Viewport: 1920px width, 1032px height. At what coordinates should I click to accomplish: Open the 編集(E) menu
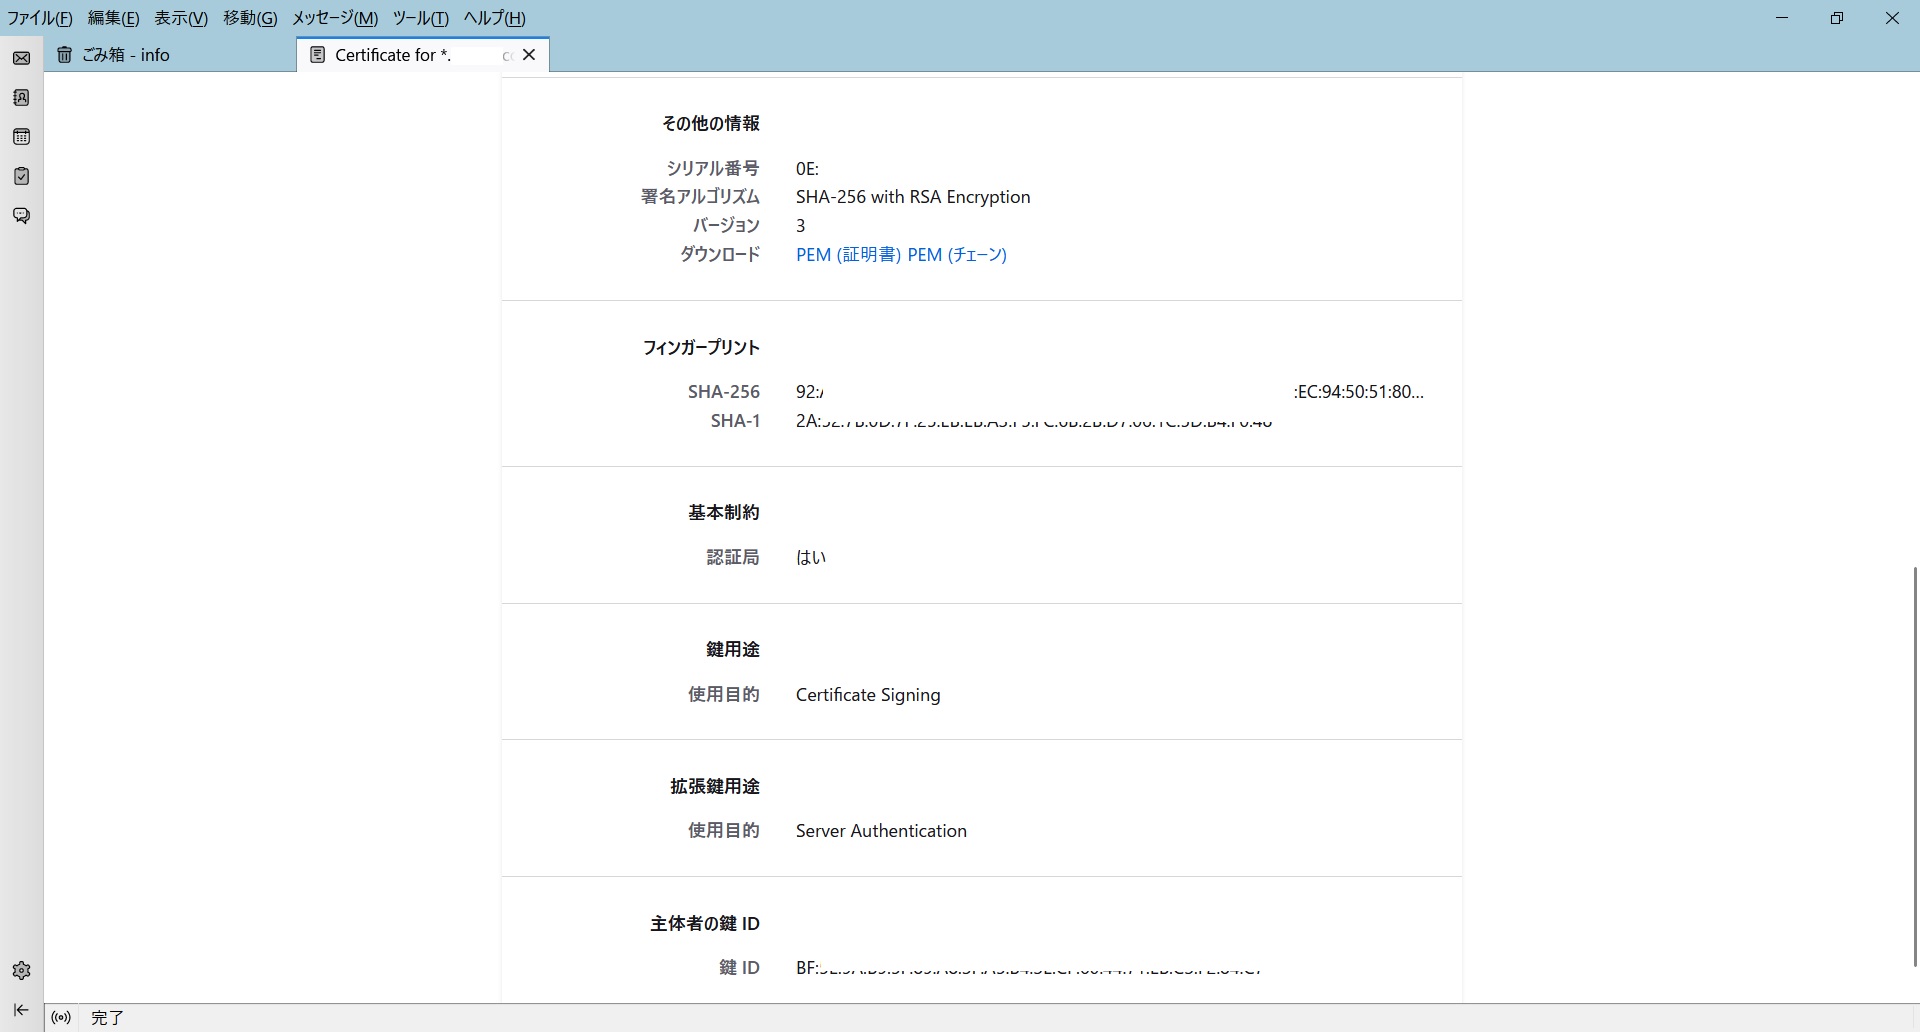113,18
